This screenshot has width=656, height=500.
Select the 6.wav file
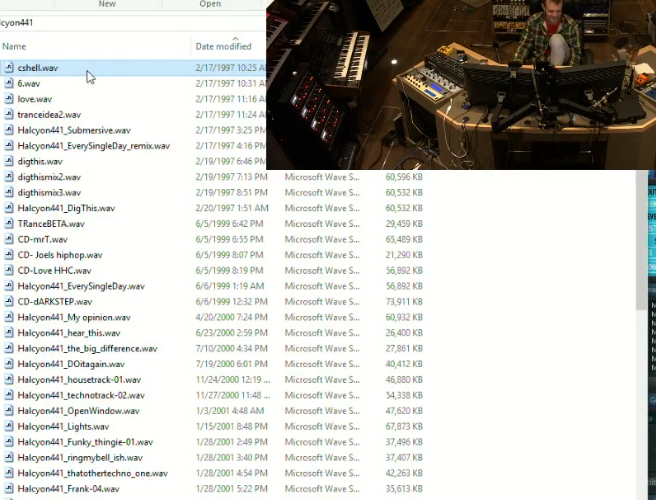[x=28, y=84]
